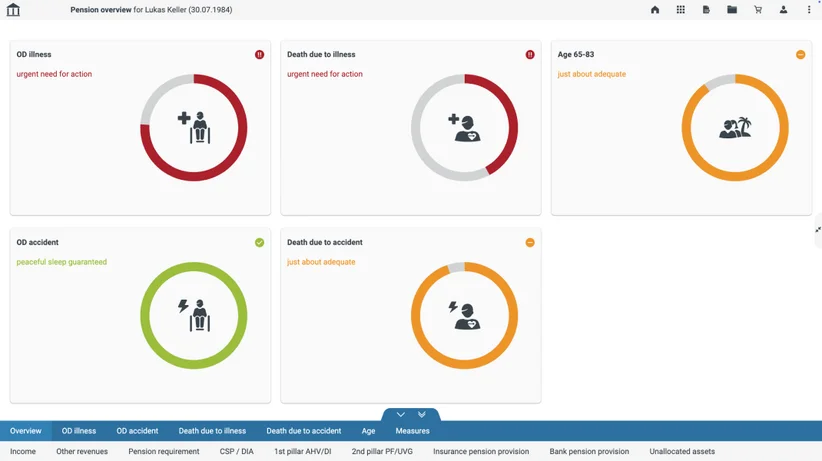Expand panel with single down chevron
822x461 pixels.
coord(401,414)
